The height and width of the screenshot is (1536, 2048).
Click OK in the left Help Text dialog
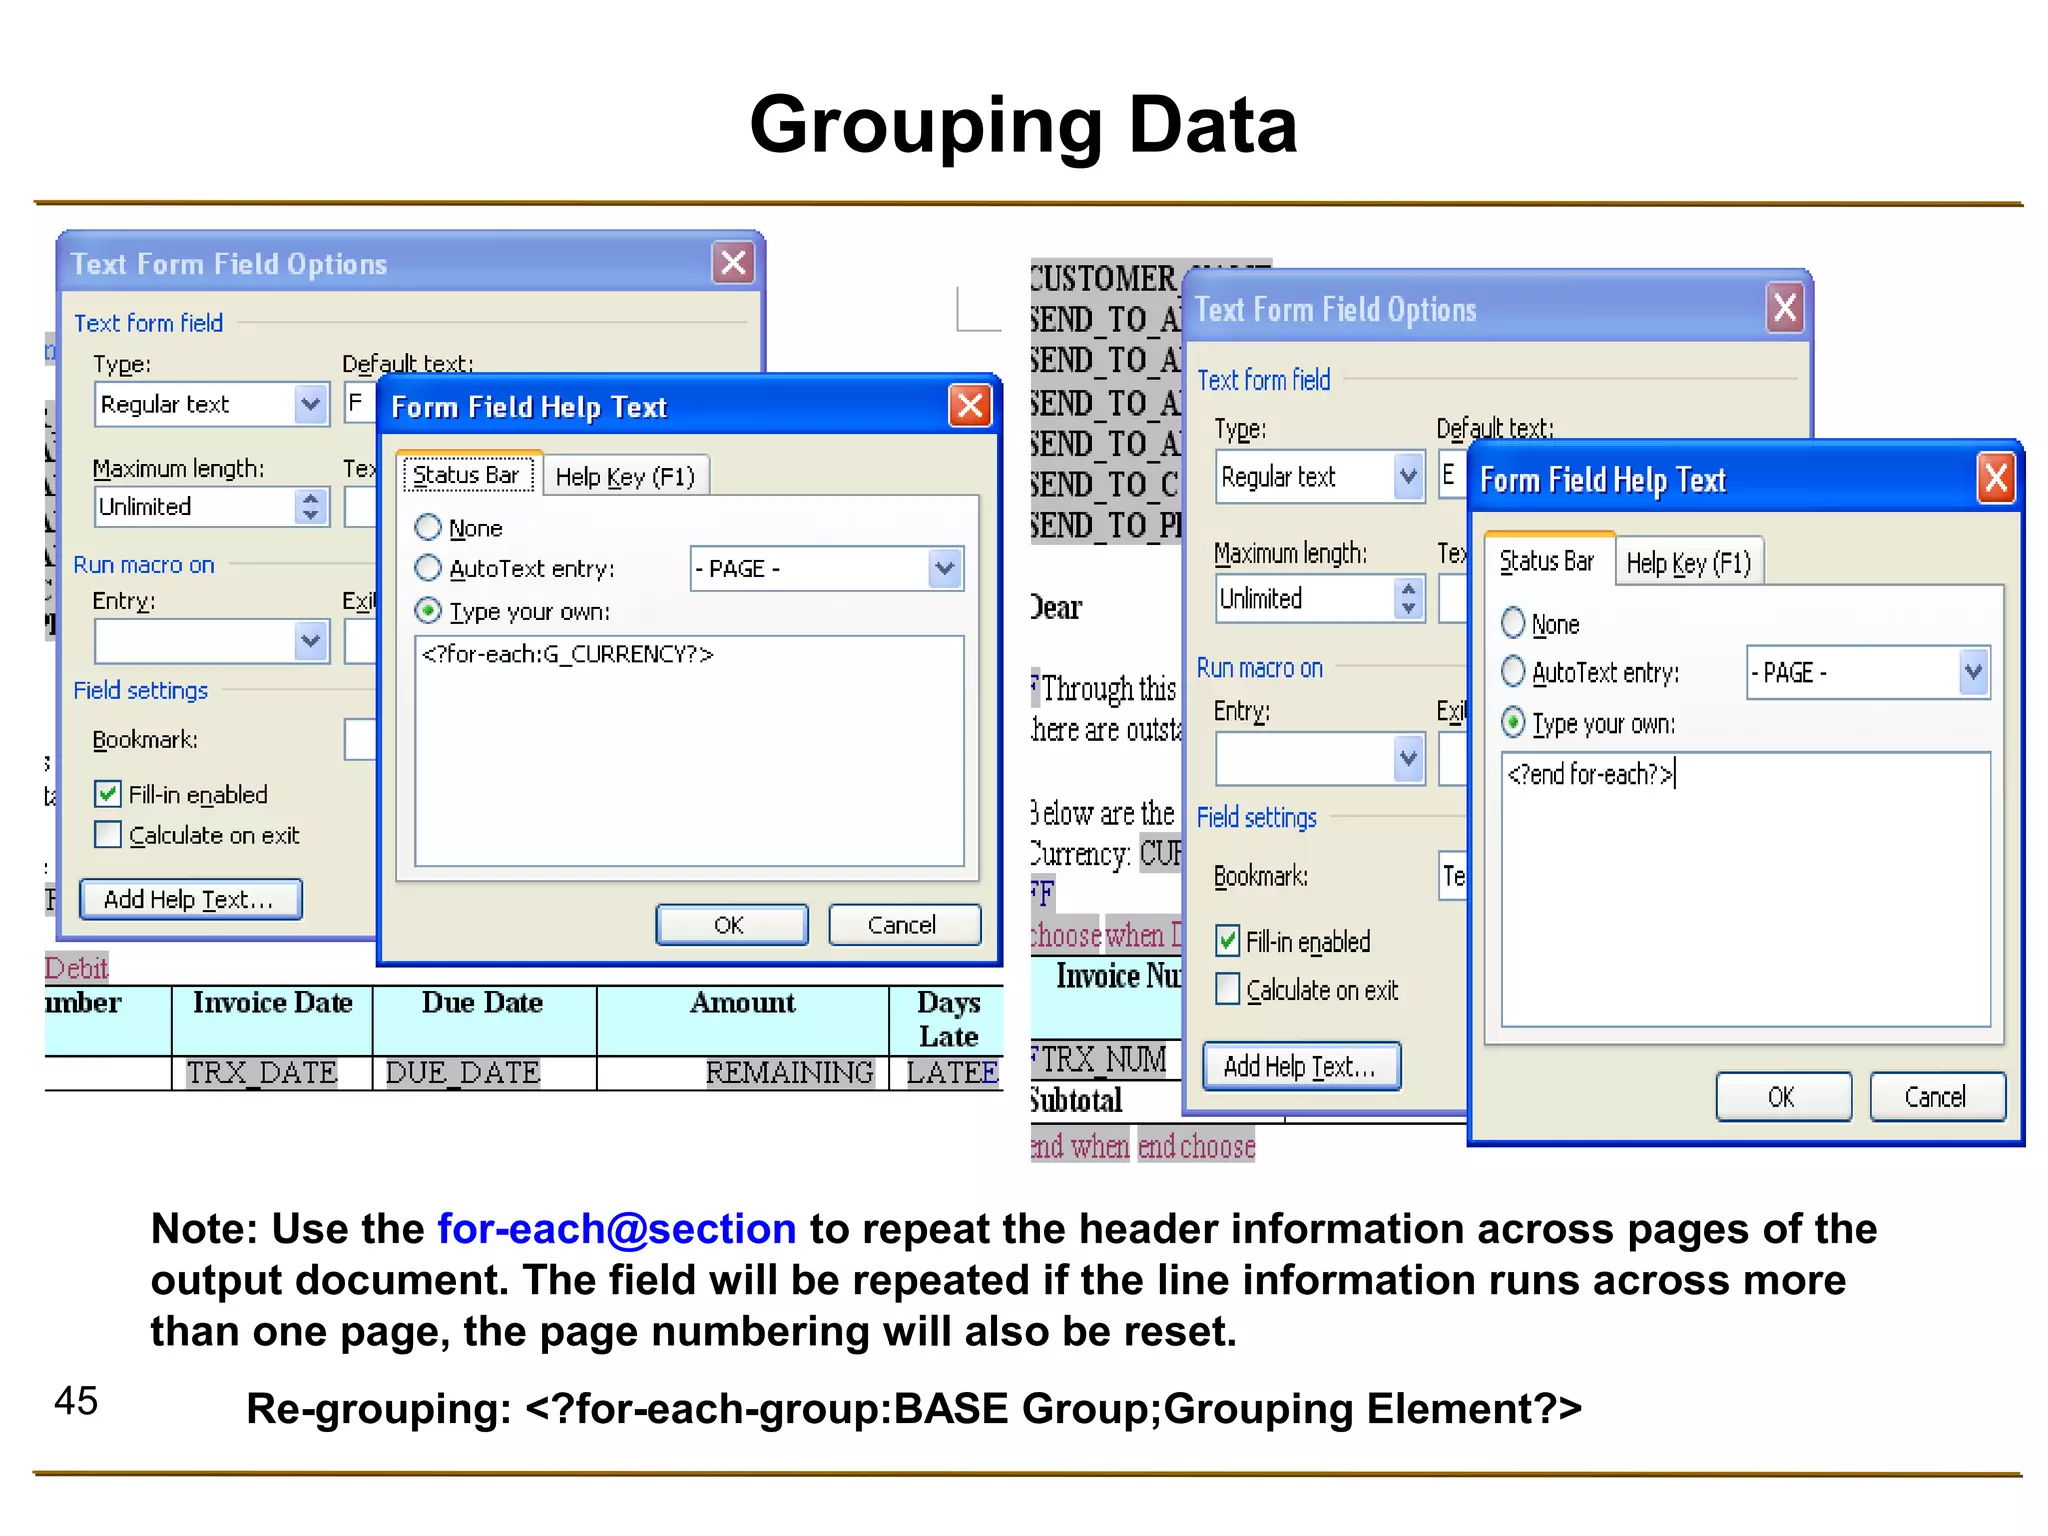click(731, 925)
